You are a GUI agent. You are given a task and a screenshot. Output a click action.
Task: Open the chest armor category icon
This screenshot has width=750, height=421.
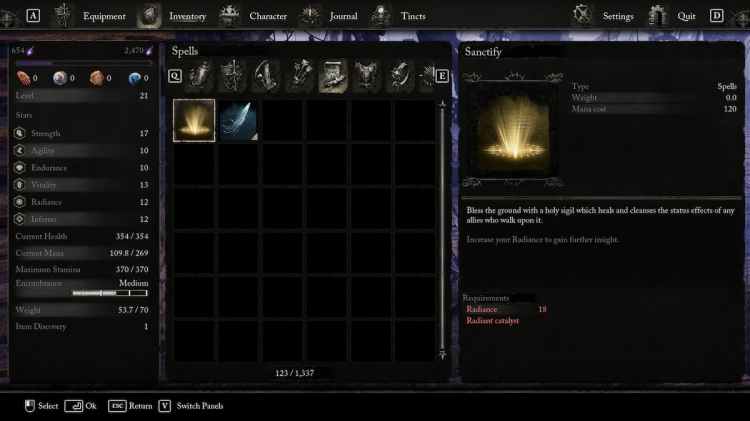(366, 75)
